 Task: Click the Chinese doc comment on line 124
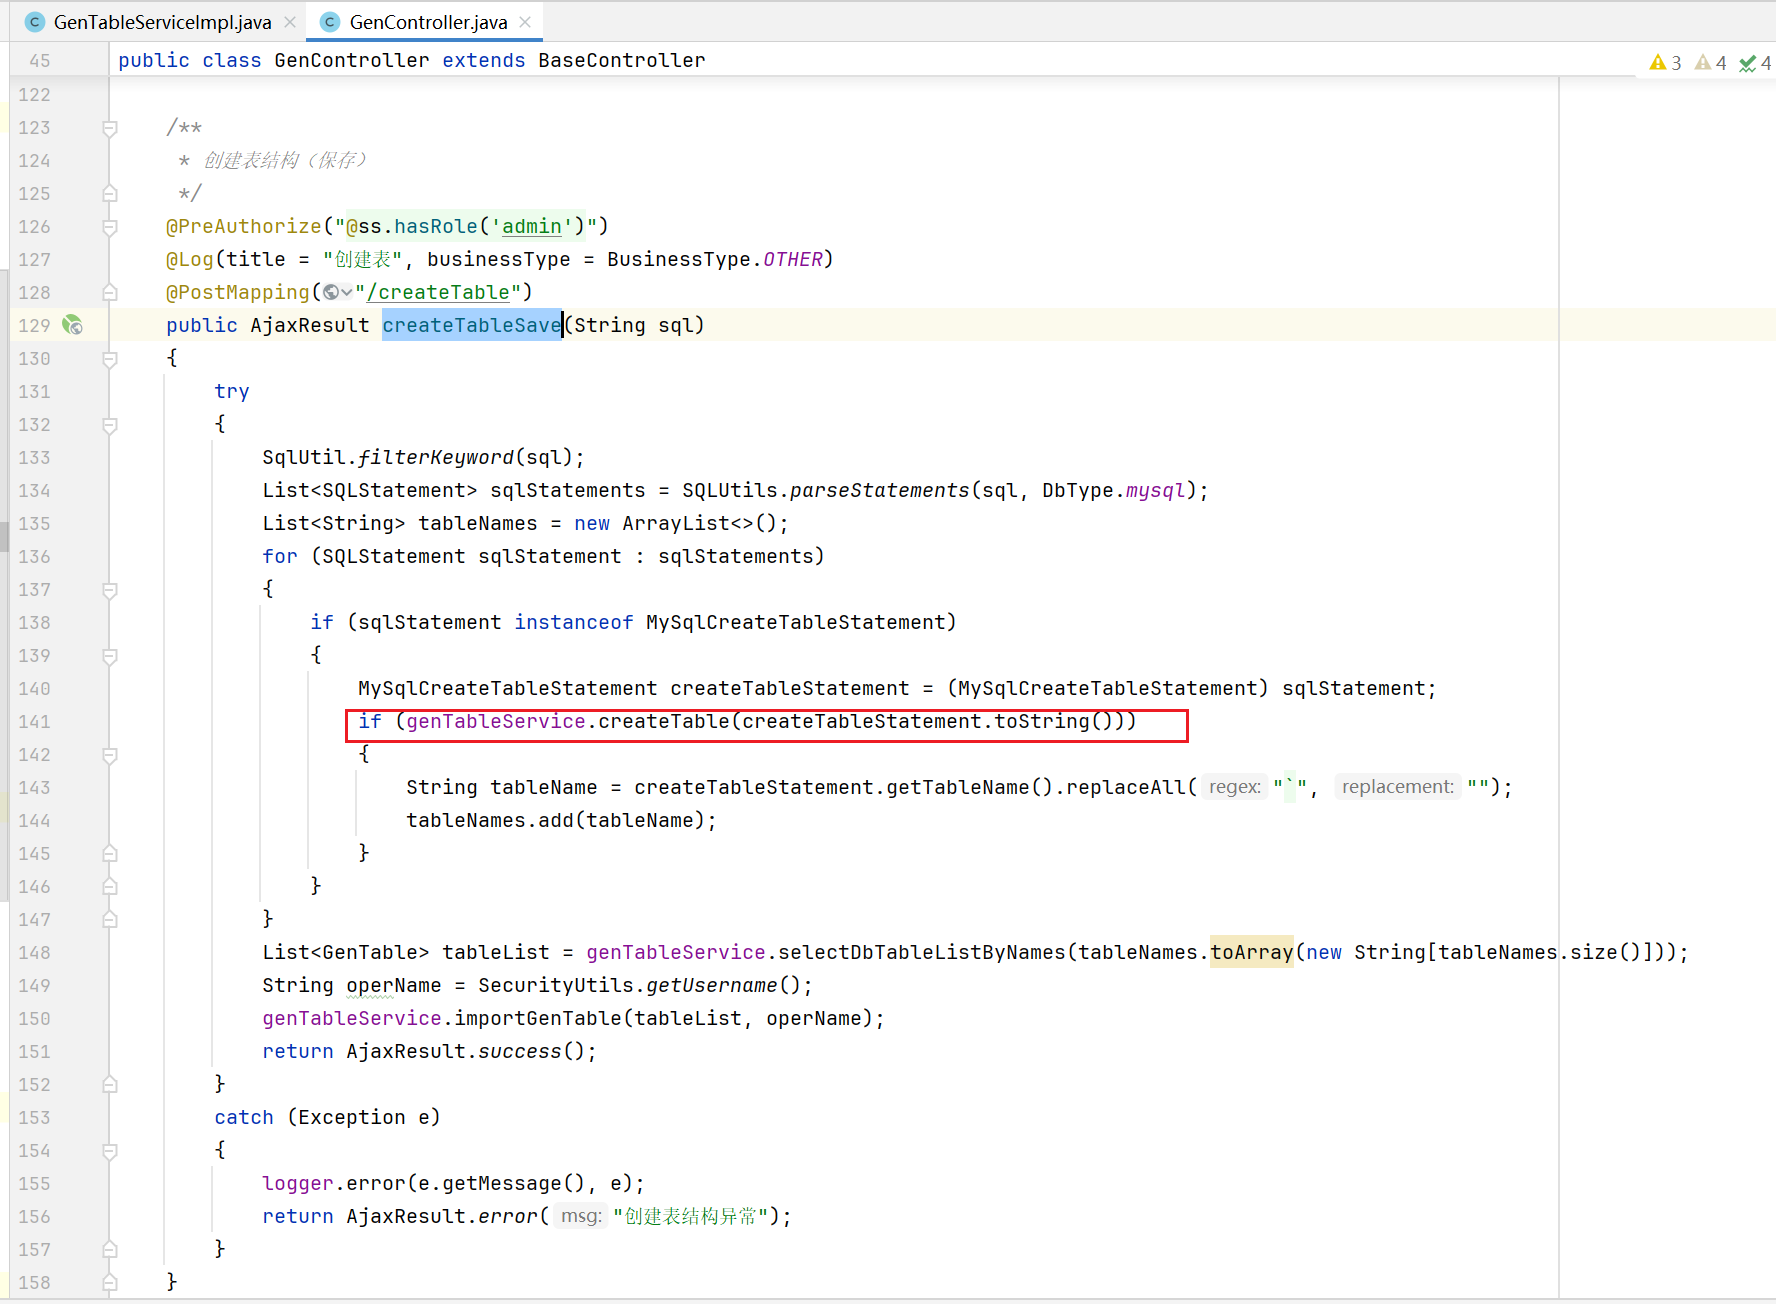286,160
